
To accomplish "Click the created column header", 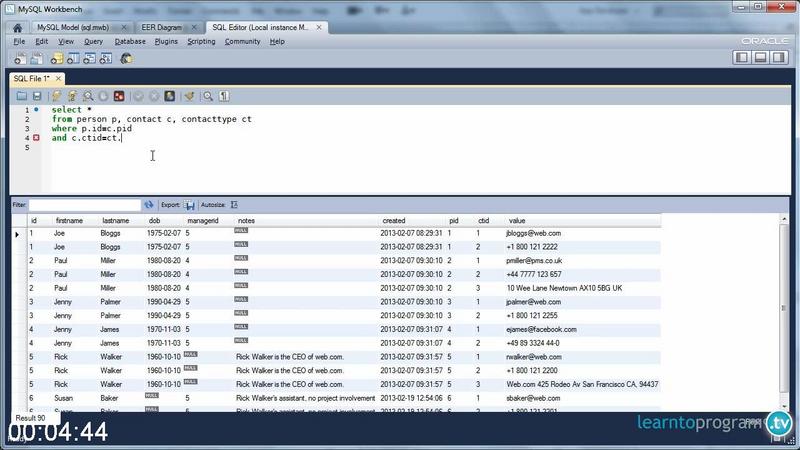I will coord(394,221).
